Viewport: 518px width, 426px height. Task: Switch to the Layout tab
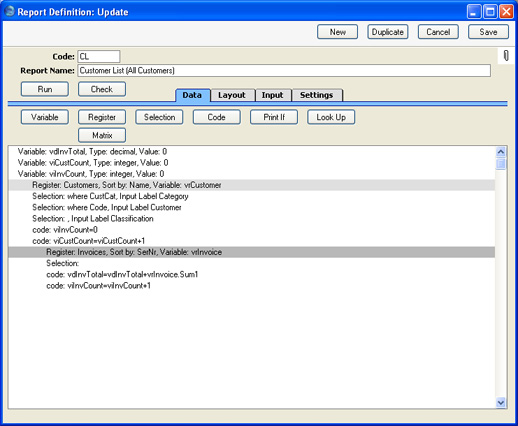232,95
